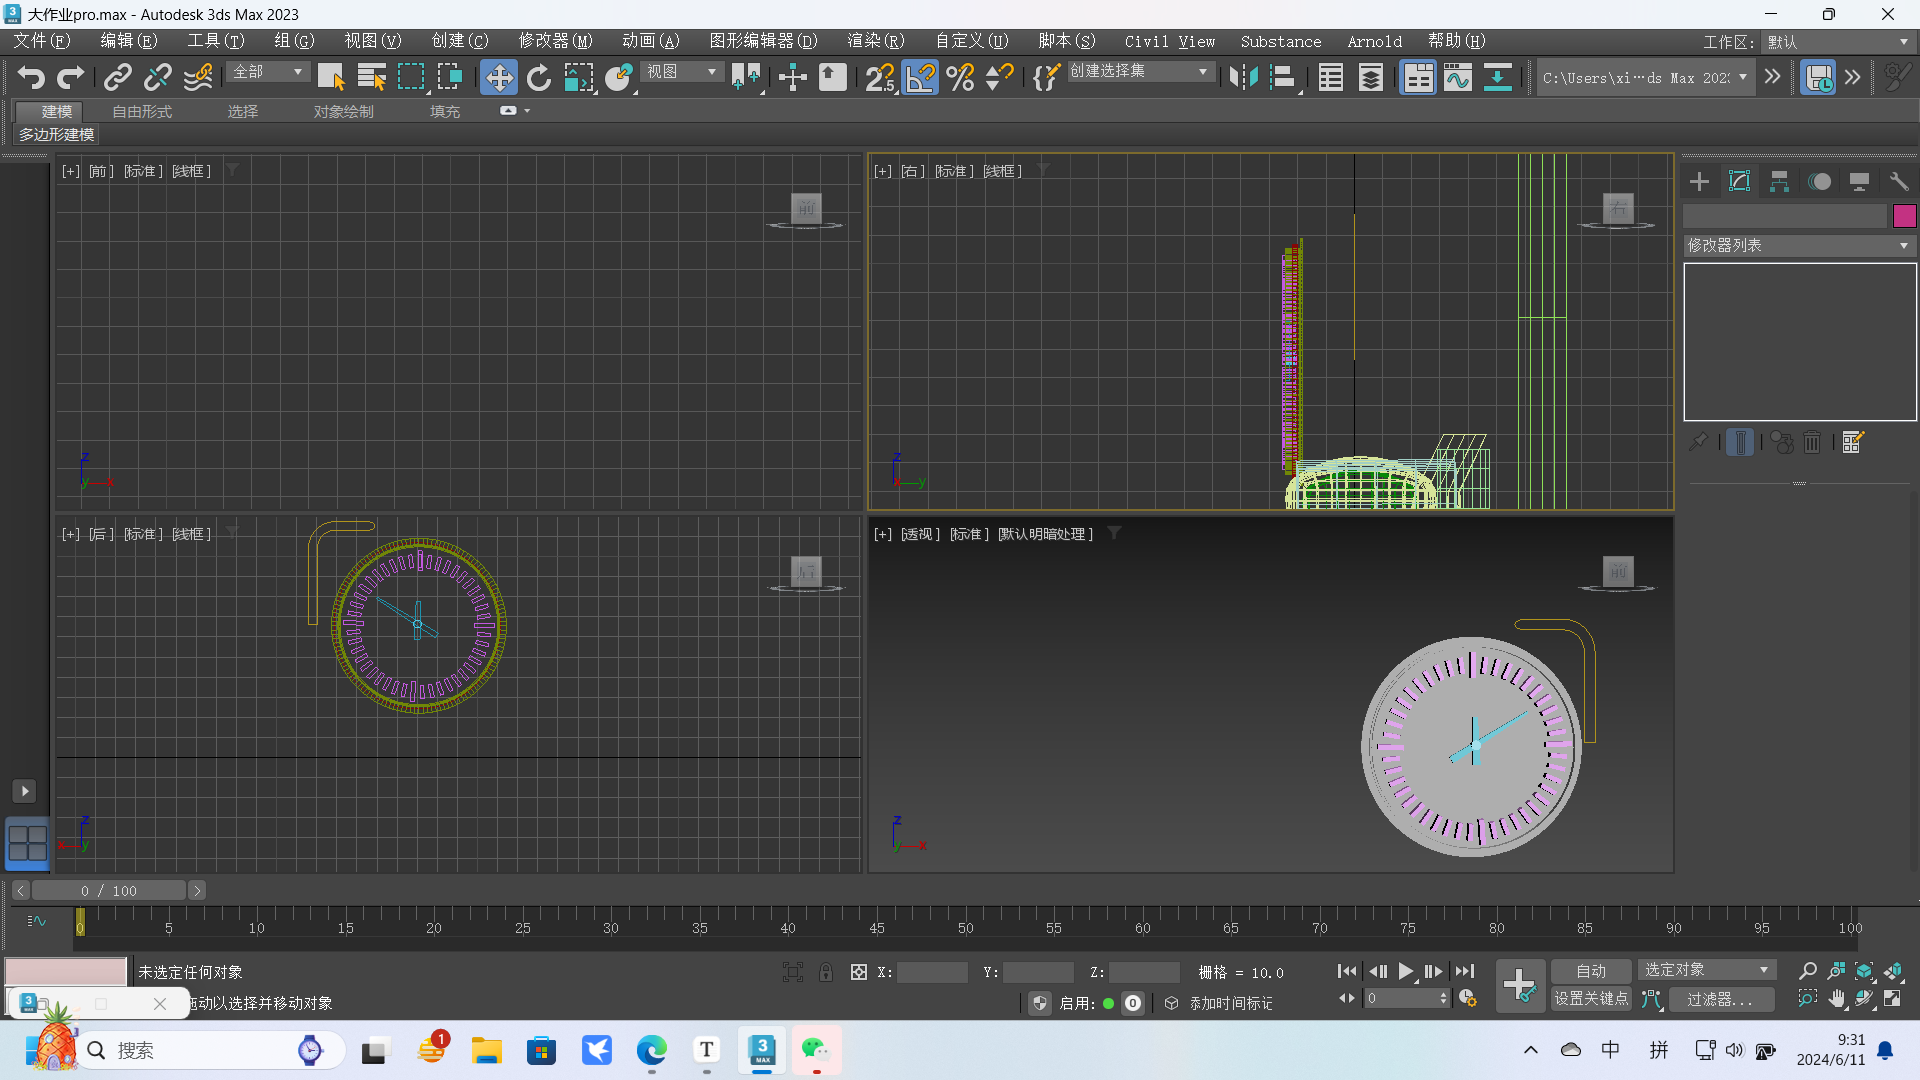The height and width of the screenshot is (1080, 1920).
Task: Open the Layer Explorer
Action: (x=1371, y=77)
